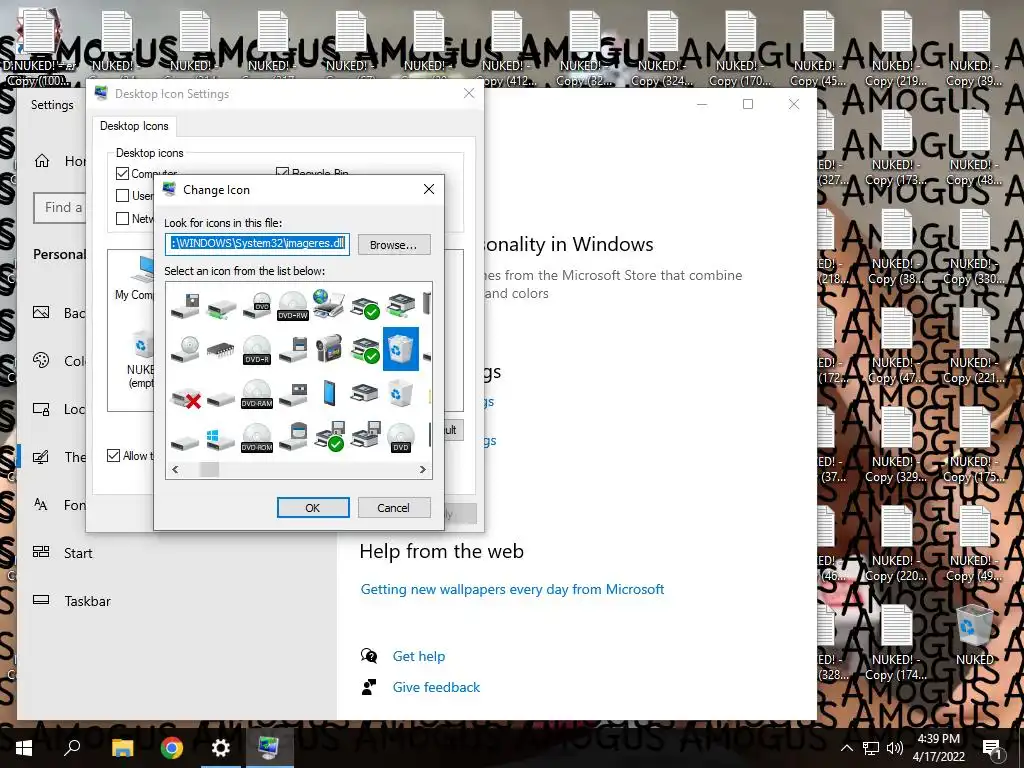Viewport: 1024px width, 768px height.
Task: Select top-row network printer without check mark
Action: [x=400, y=305]
